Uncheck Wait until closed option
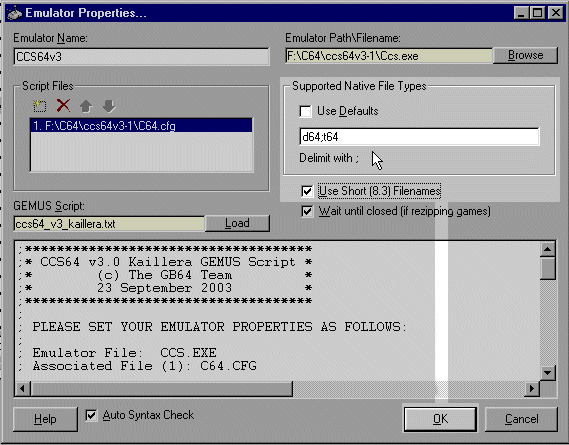This screenshot has width=569, height=445. pos(307,211)
